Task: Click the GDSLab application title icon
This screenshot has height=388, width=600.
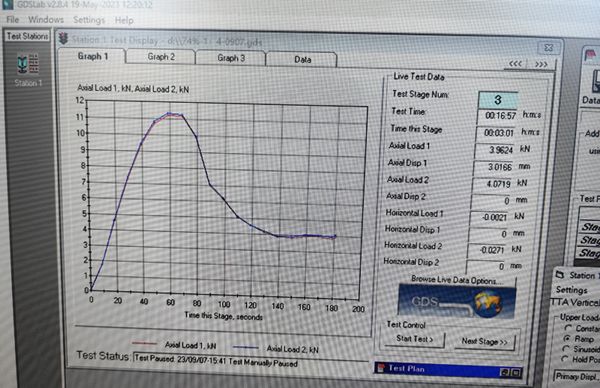Action: 8,4
